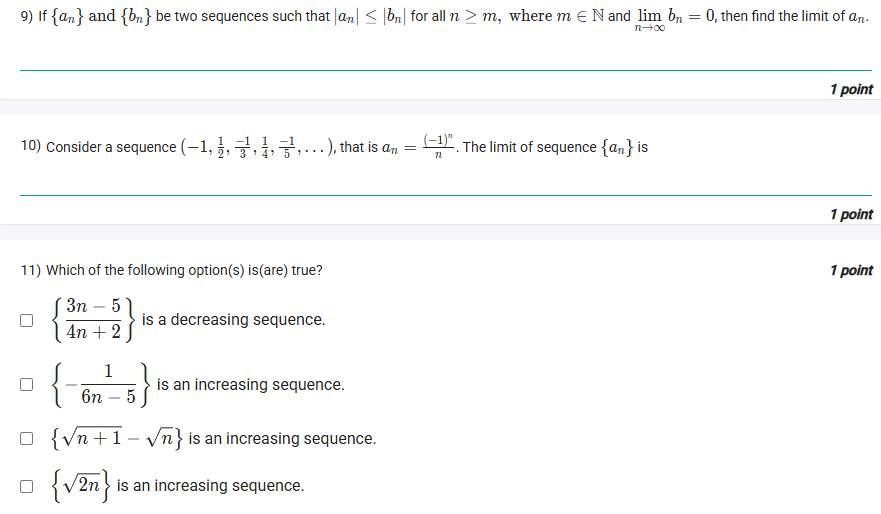This screenshot has height=514, width=881.
Task: Click the √(2n) formula in the last option
Action: tap(81, 485)
